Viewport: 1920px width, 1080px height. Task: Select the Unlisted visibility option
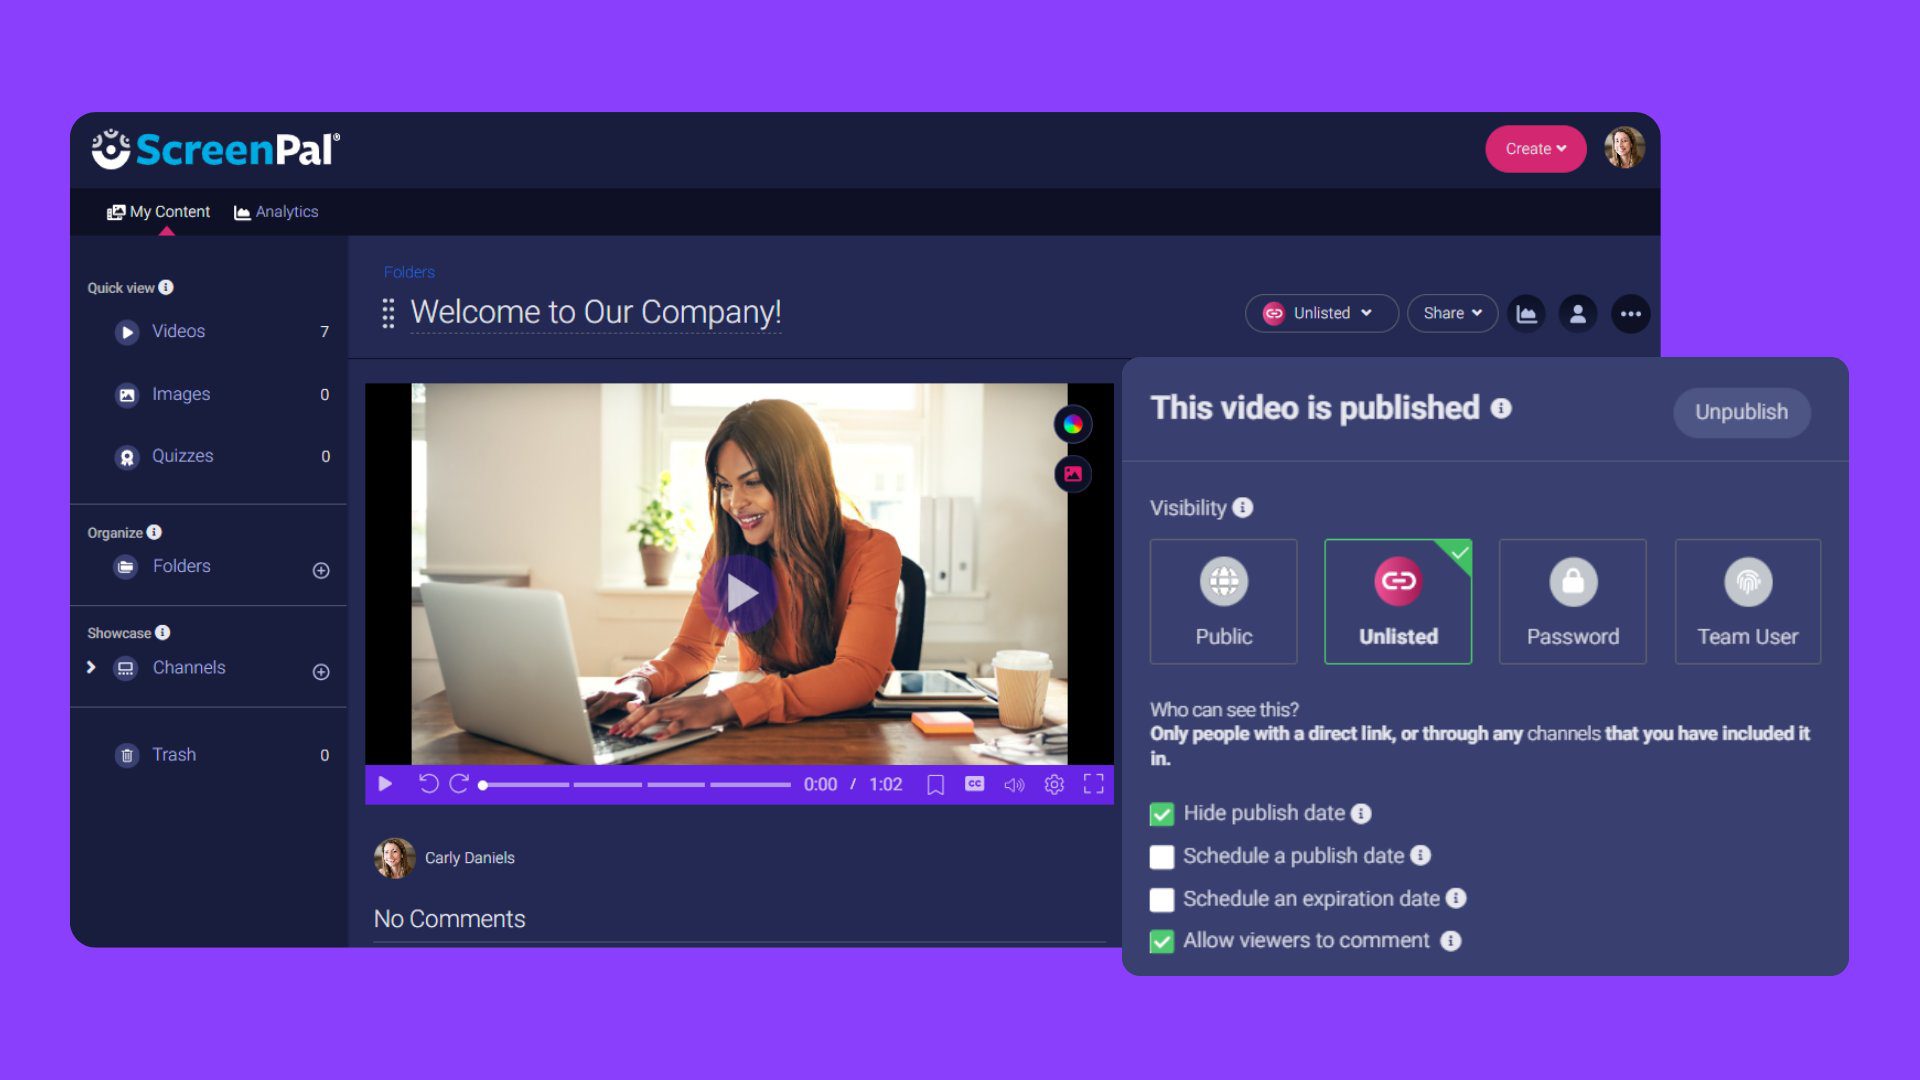1396,600
